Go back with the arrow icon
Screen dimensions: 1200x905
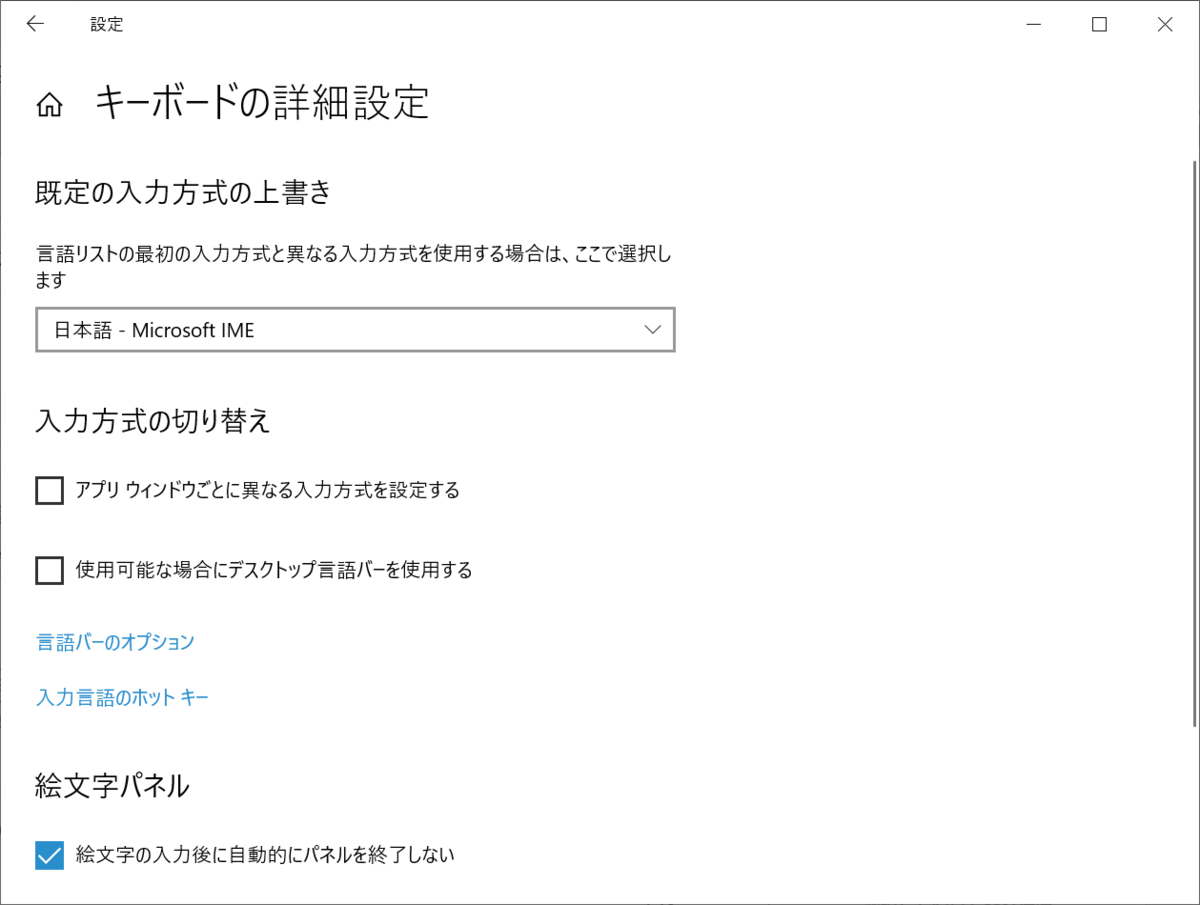coord(36,24)
